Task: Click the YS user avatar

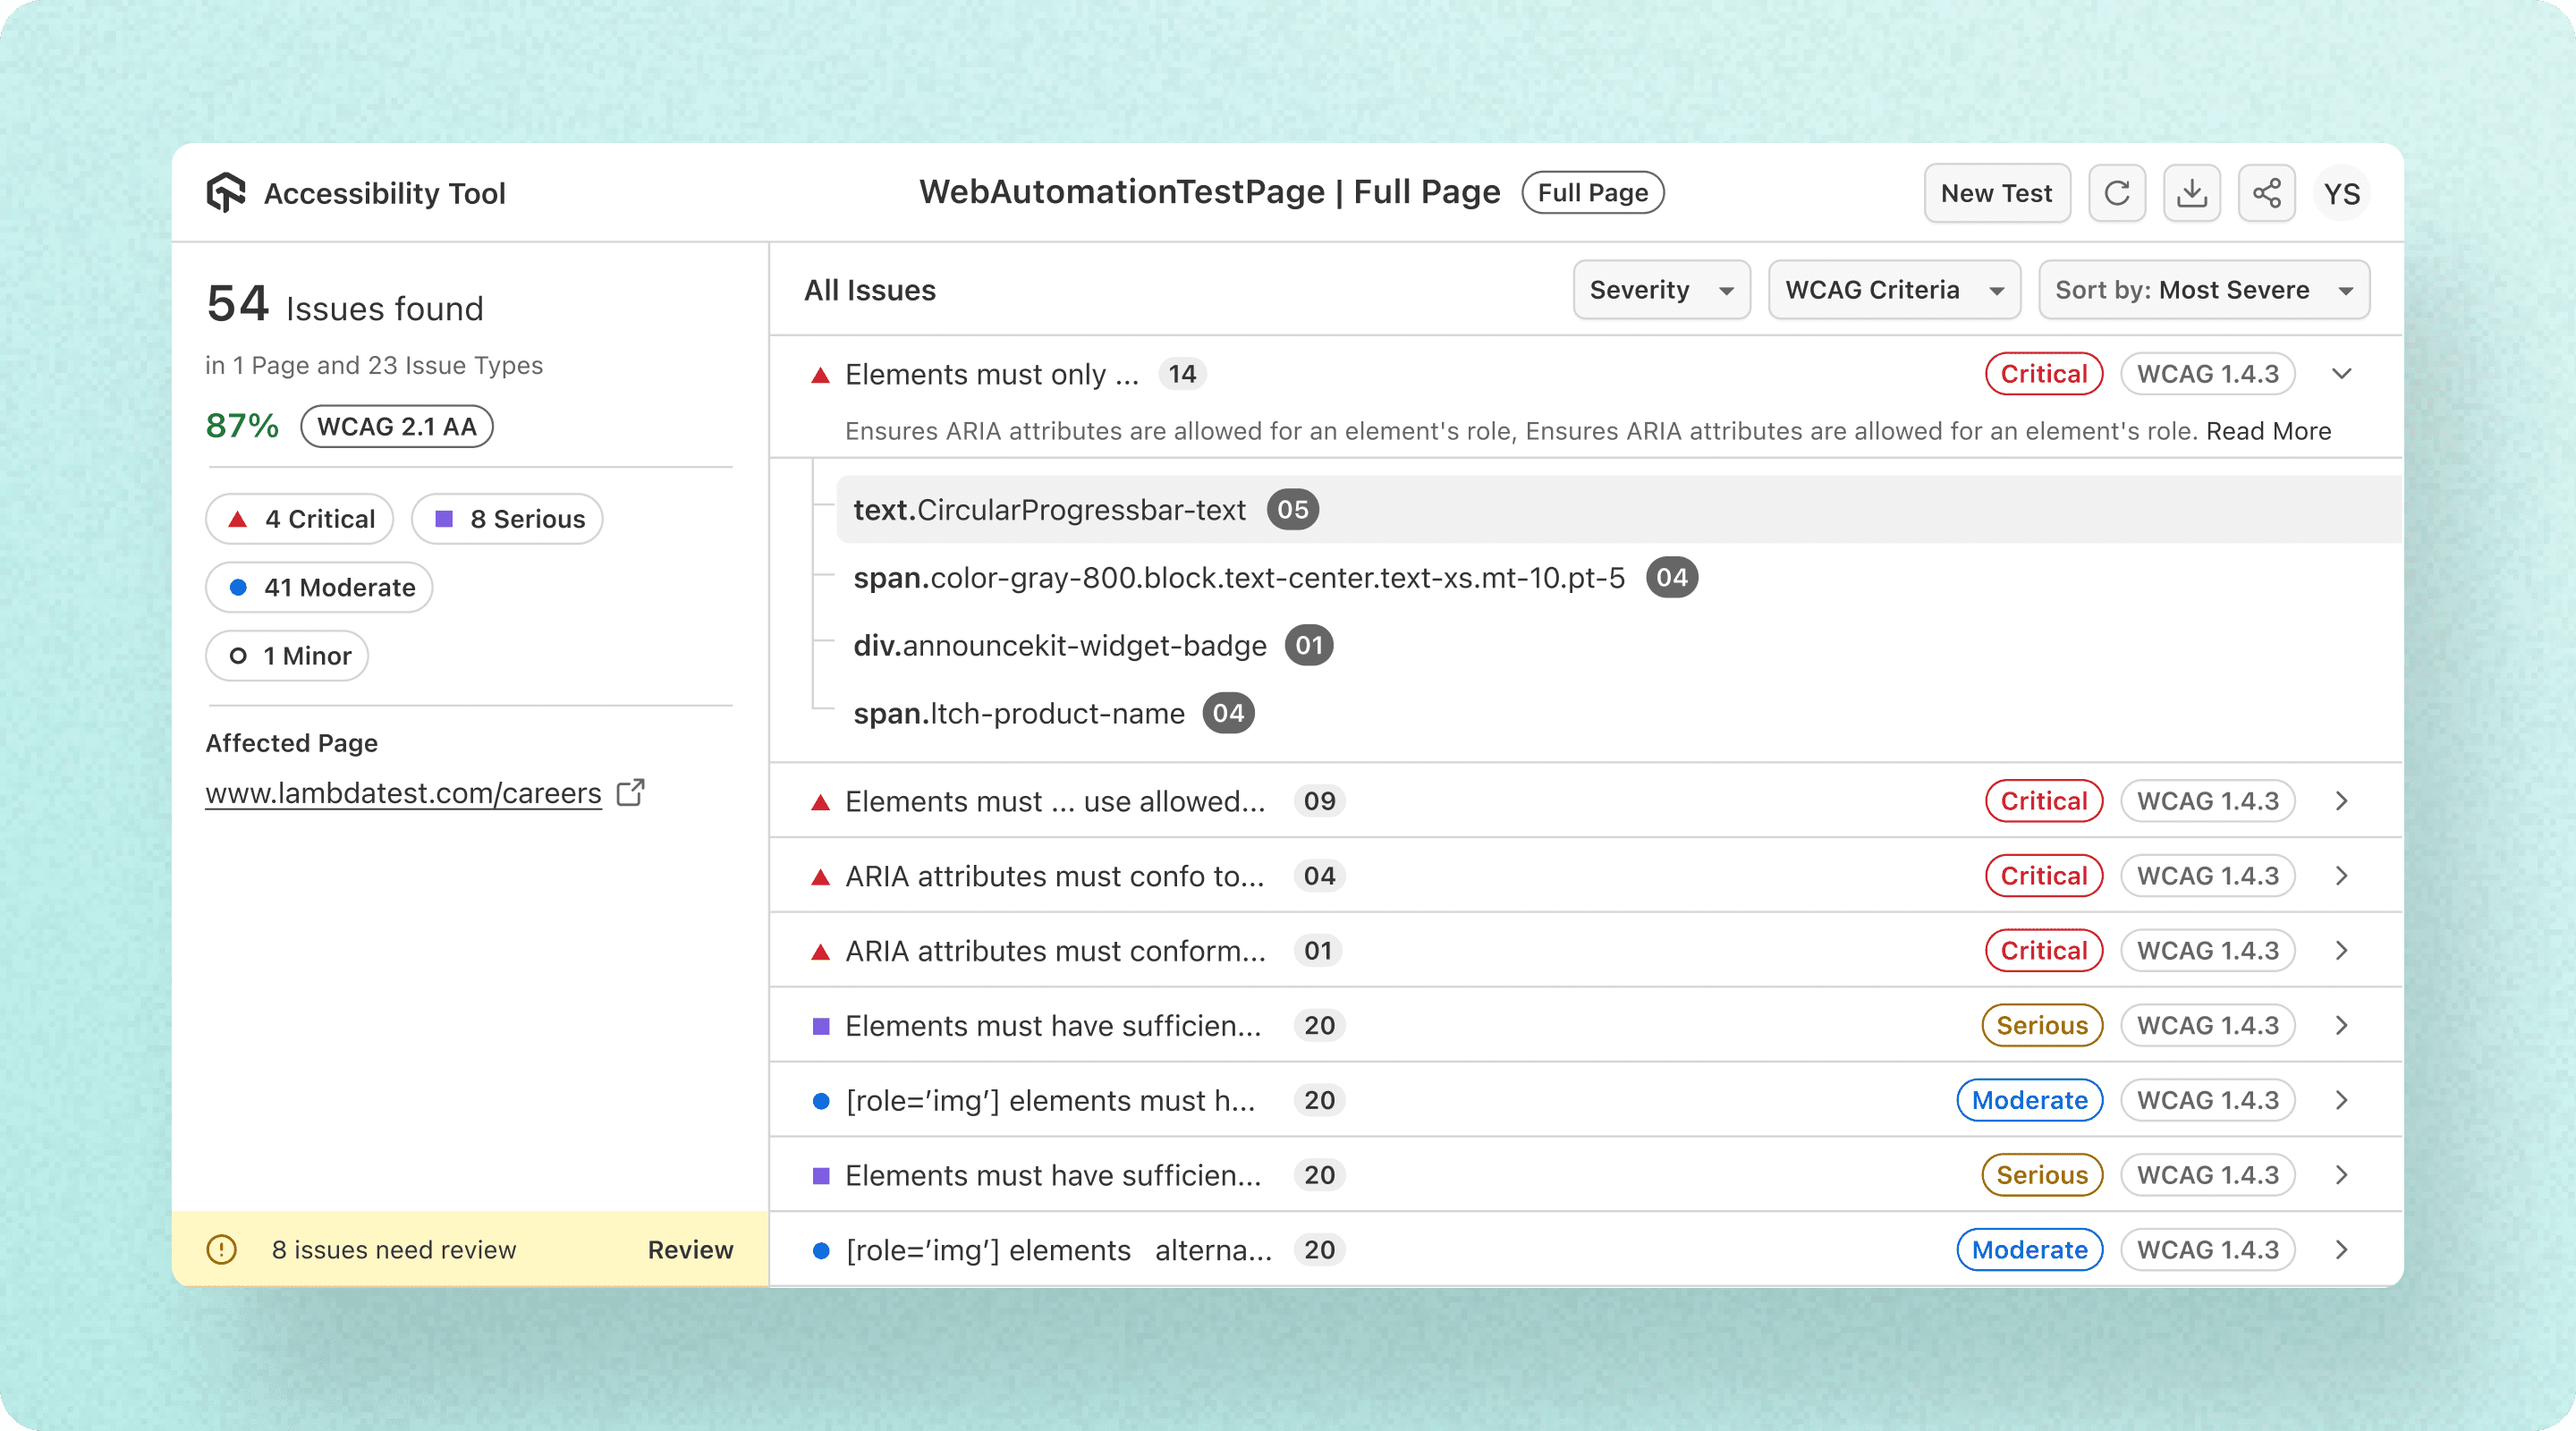Action: [2341, 194]
